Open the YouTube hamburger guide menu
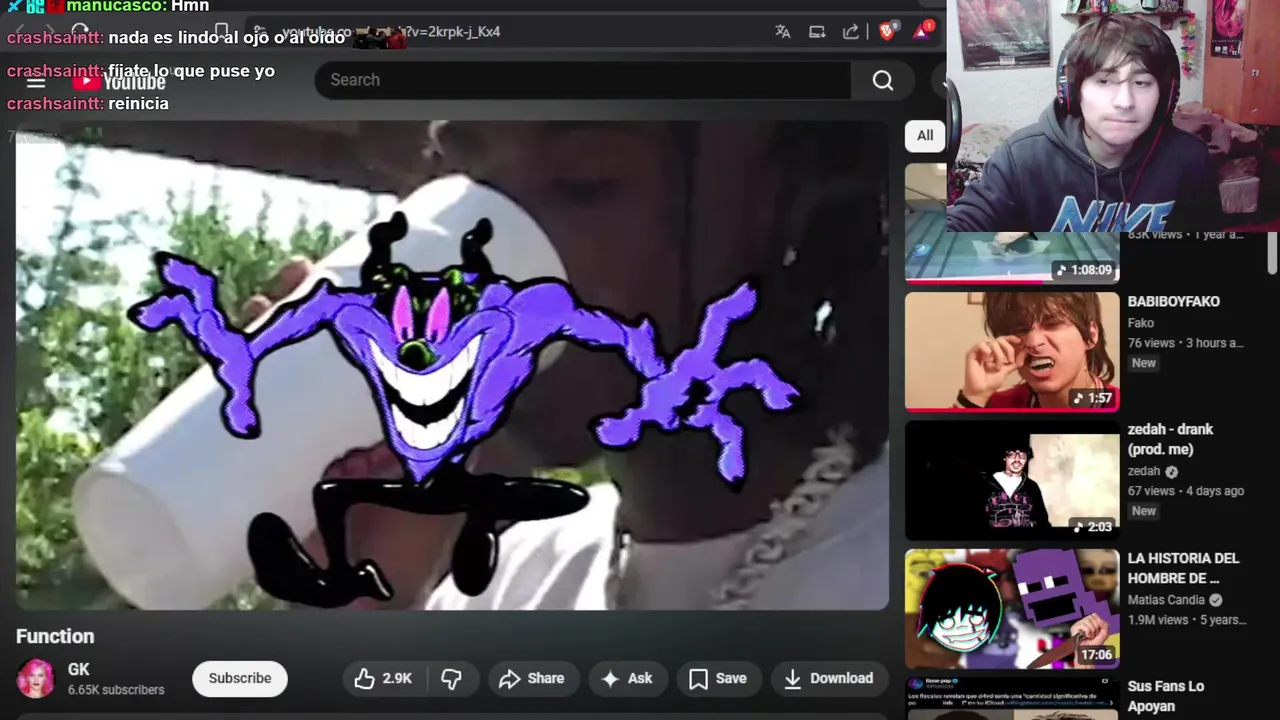The image size is (1280, 720). [x=36, y=82]
